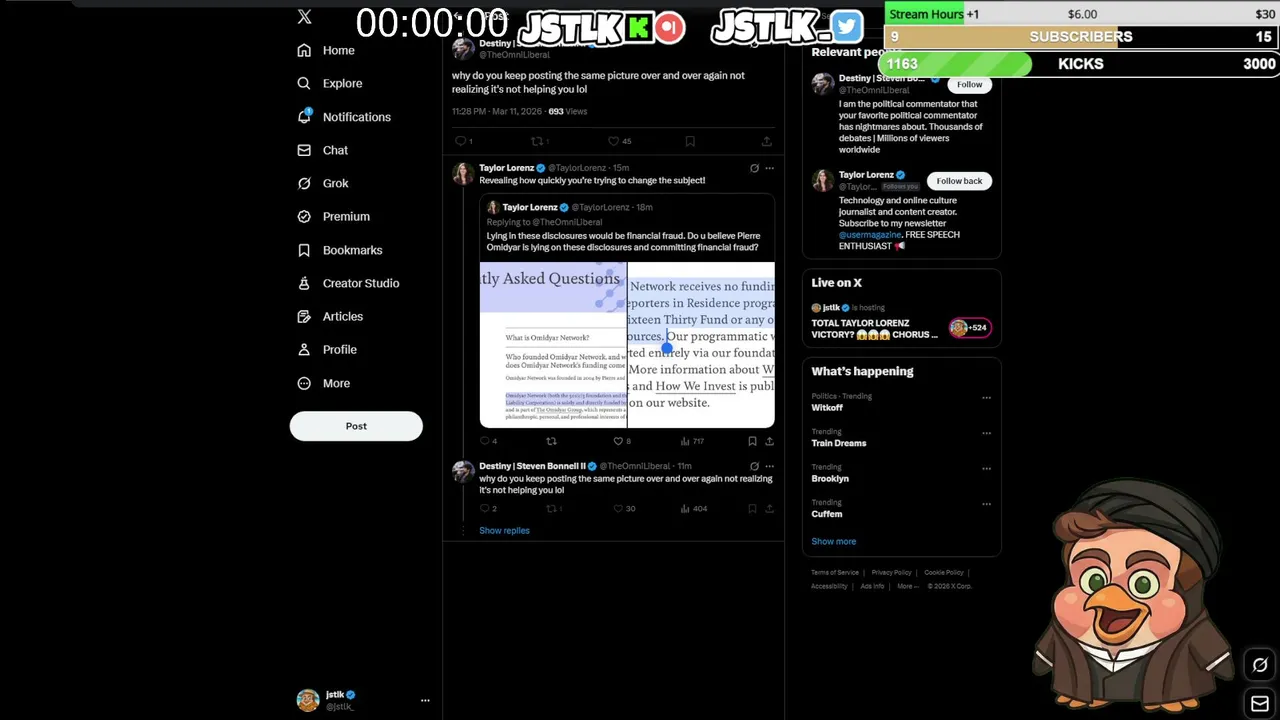Repost the top Destiny post
The width and height of the screenshot is (1280, 720).
pos(538,141)
